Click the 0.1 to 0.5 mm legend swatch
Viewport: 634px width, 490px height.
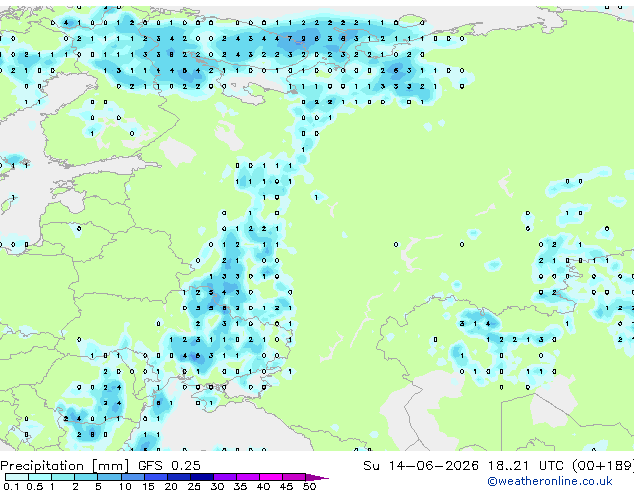tap(17, 477)
